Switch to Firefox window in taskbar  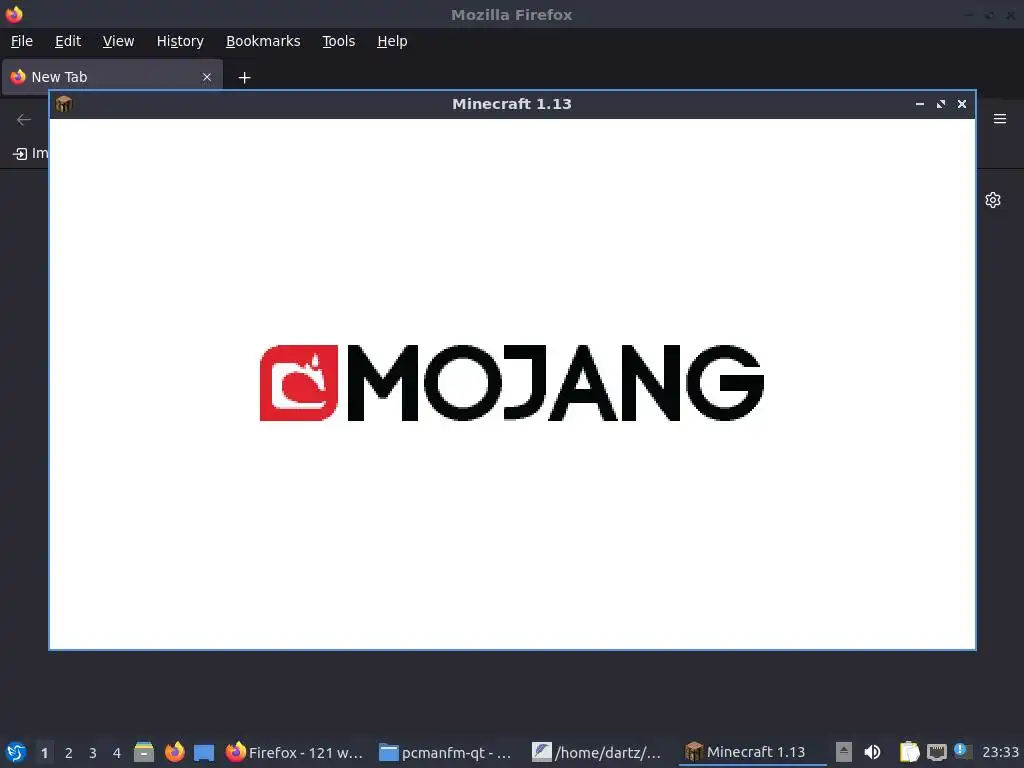[294, 752]
